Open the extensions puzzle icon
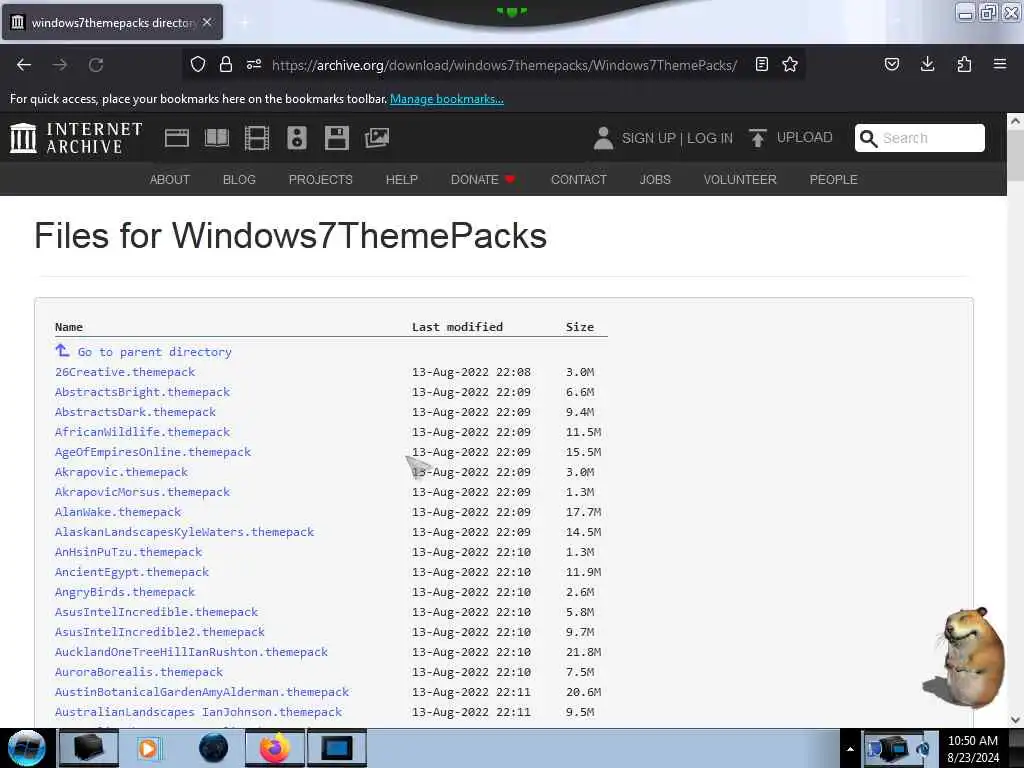The image size is (1024, 768). (964, 64)
